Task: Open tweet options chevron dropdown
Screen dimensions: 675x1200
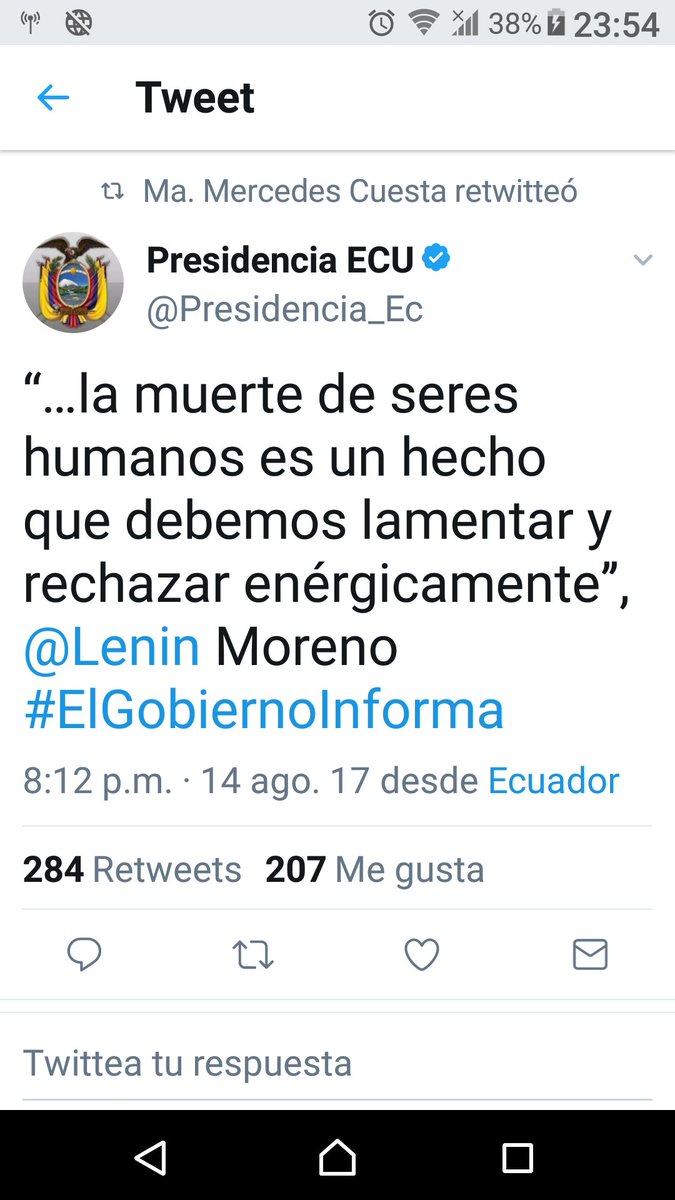Action: tap(643, 260)
